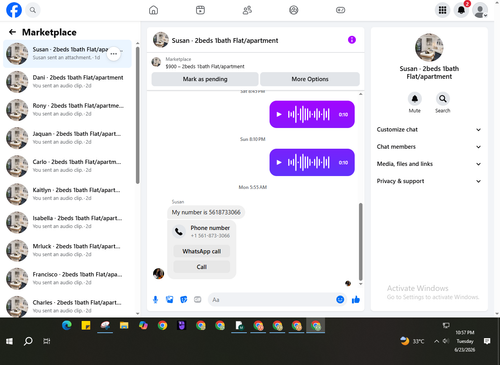Click the conversation list scrollbar
The image size is (500, 365).
tap(137, 115)
